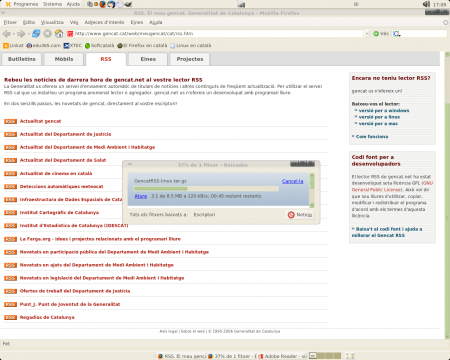450x360 pixels.
Task: Download the versió per a mac reader
Action: click(x=378, y=124)
